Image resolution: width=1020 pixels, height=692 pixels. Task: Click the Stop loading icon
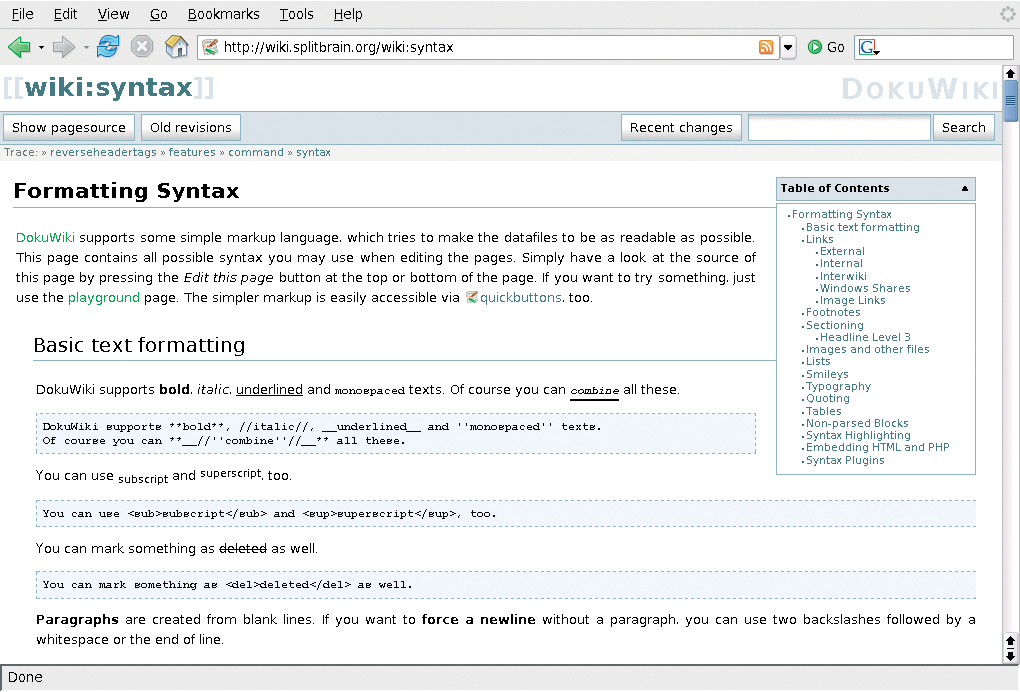(x=142, y=47)
